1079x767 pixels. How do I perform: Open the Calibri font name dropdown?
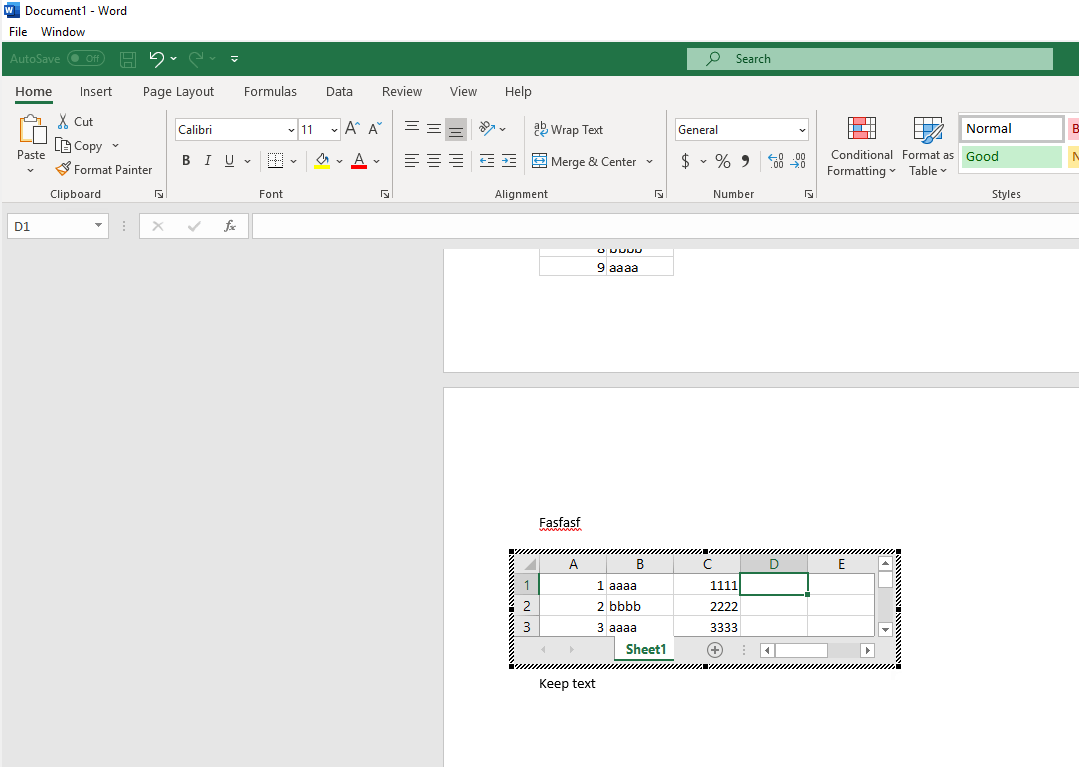[x=291, y=130]
